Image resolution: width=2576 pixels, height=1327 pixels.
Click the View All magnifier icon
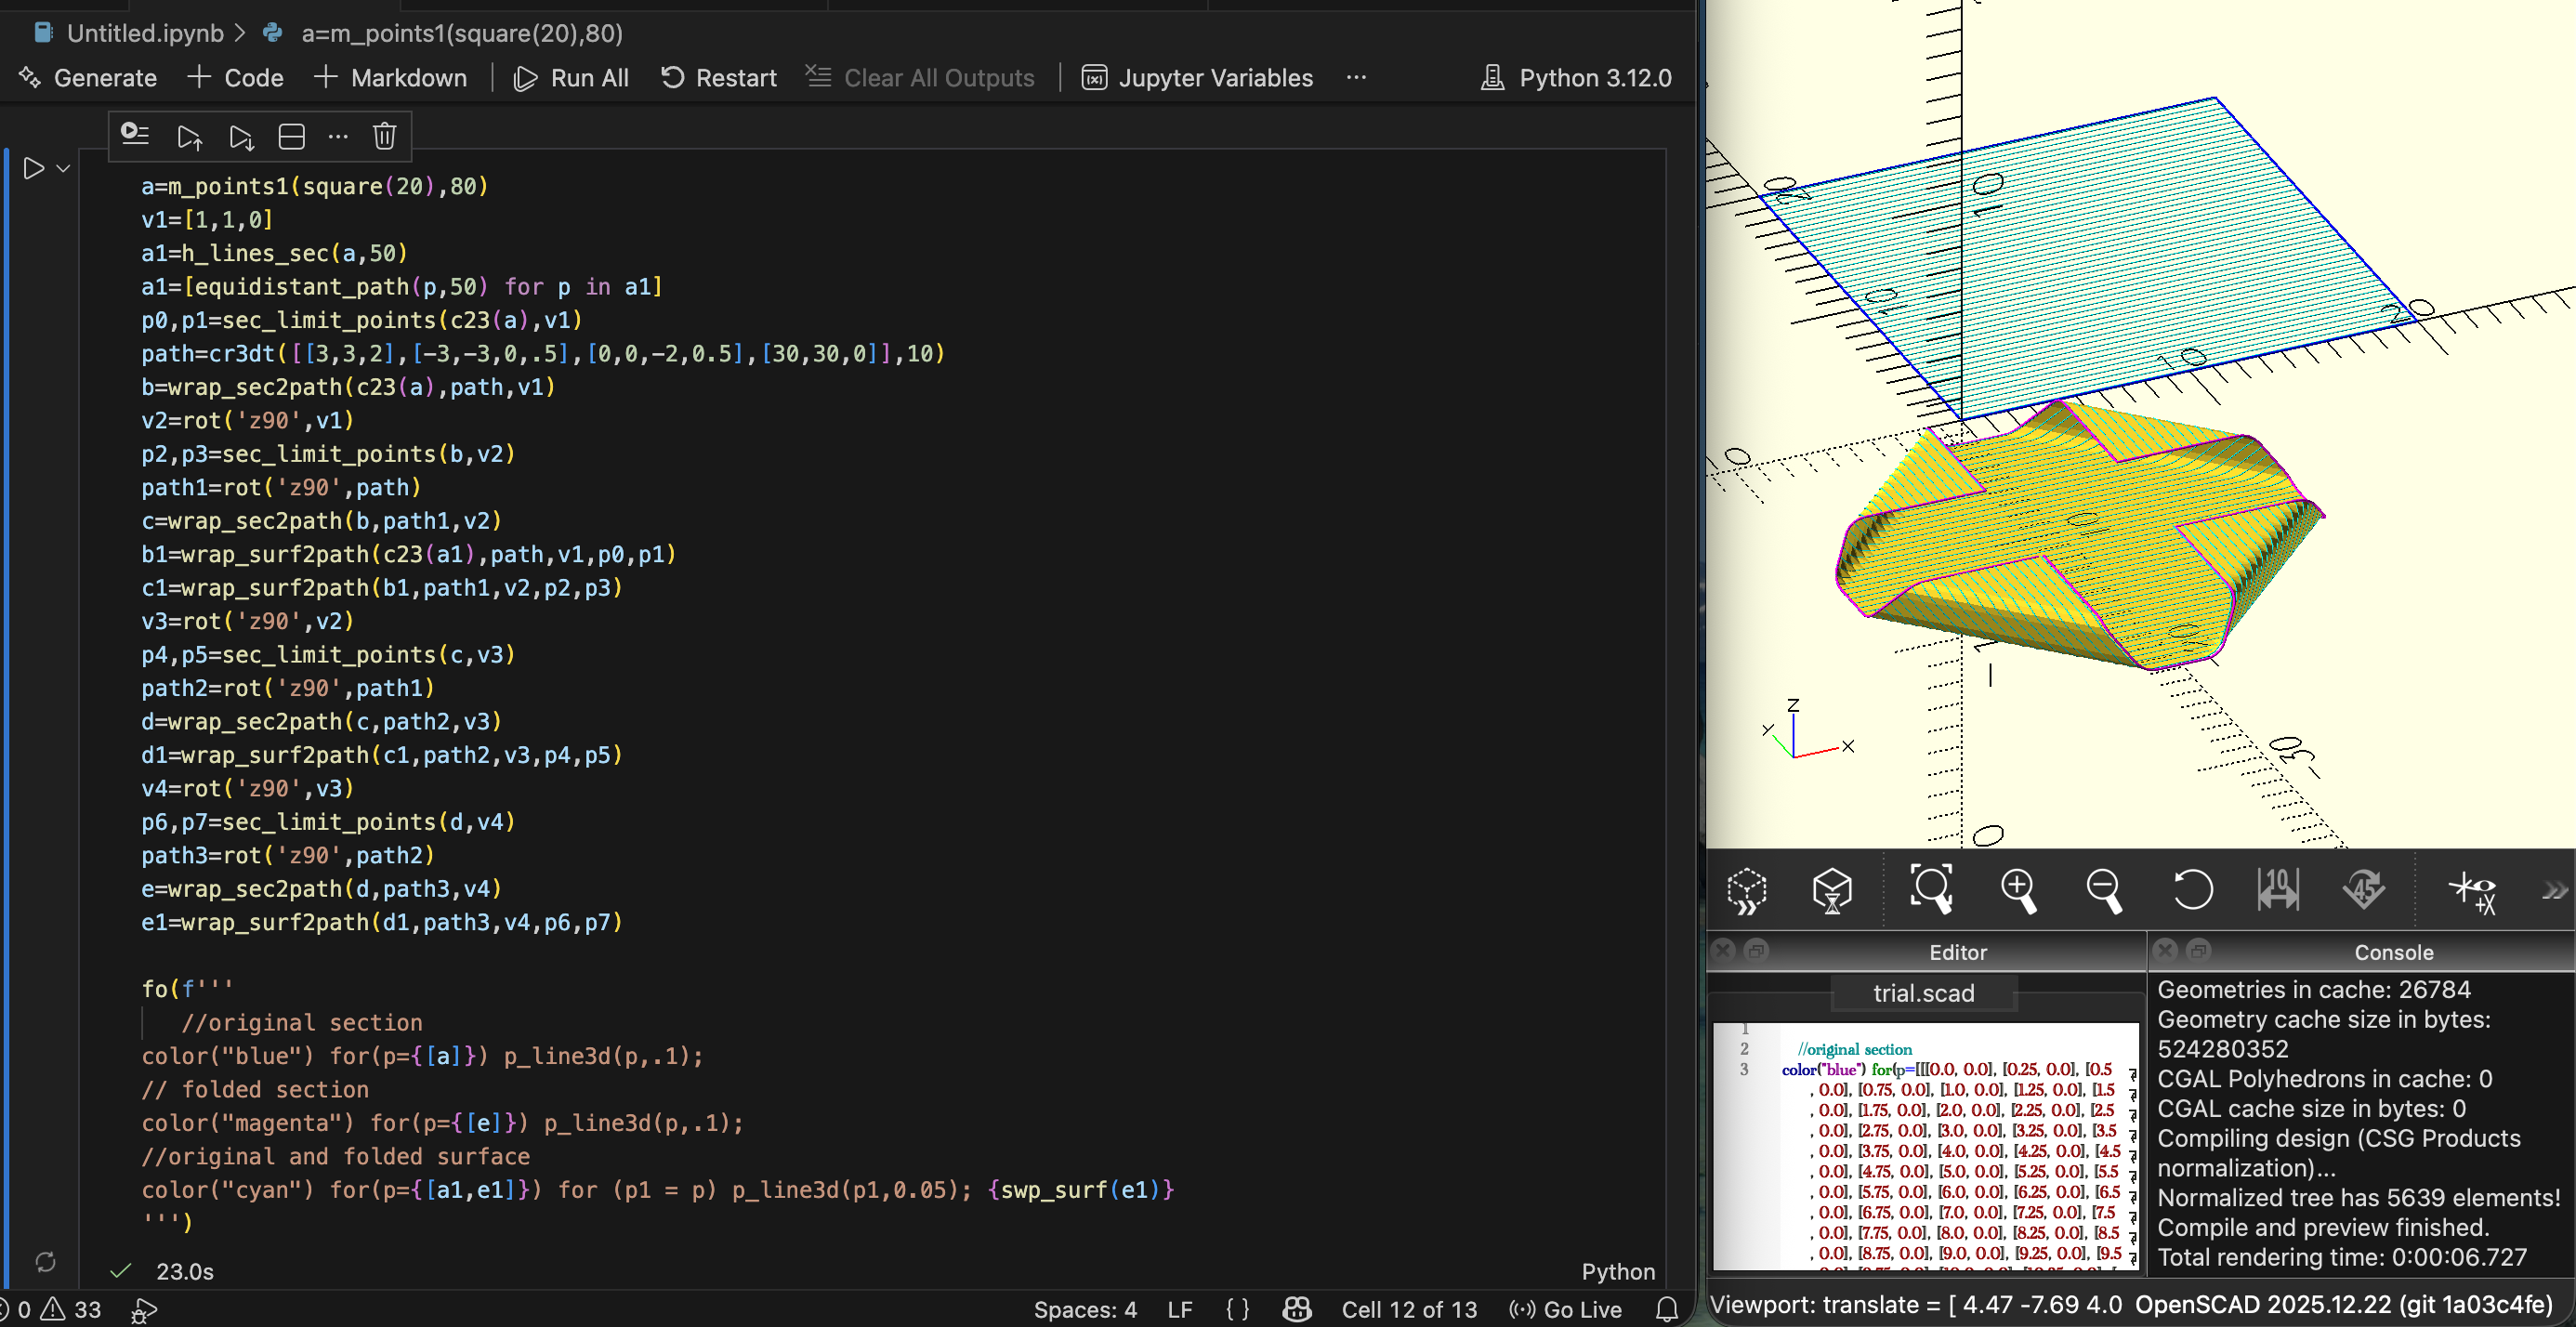click(1930, 889)
